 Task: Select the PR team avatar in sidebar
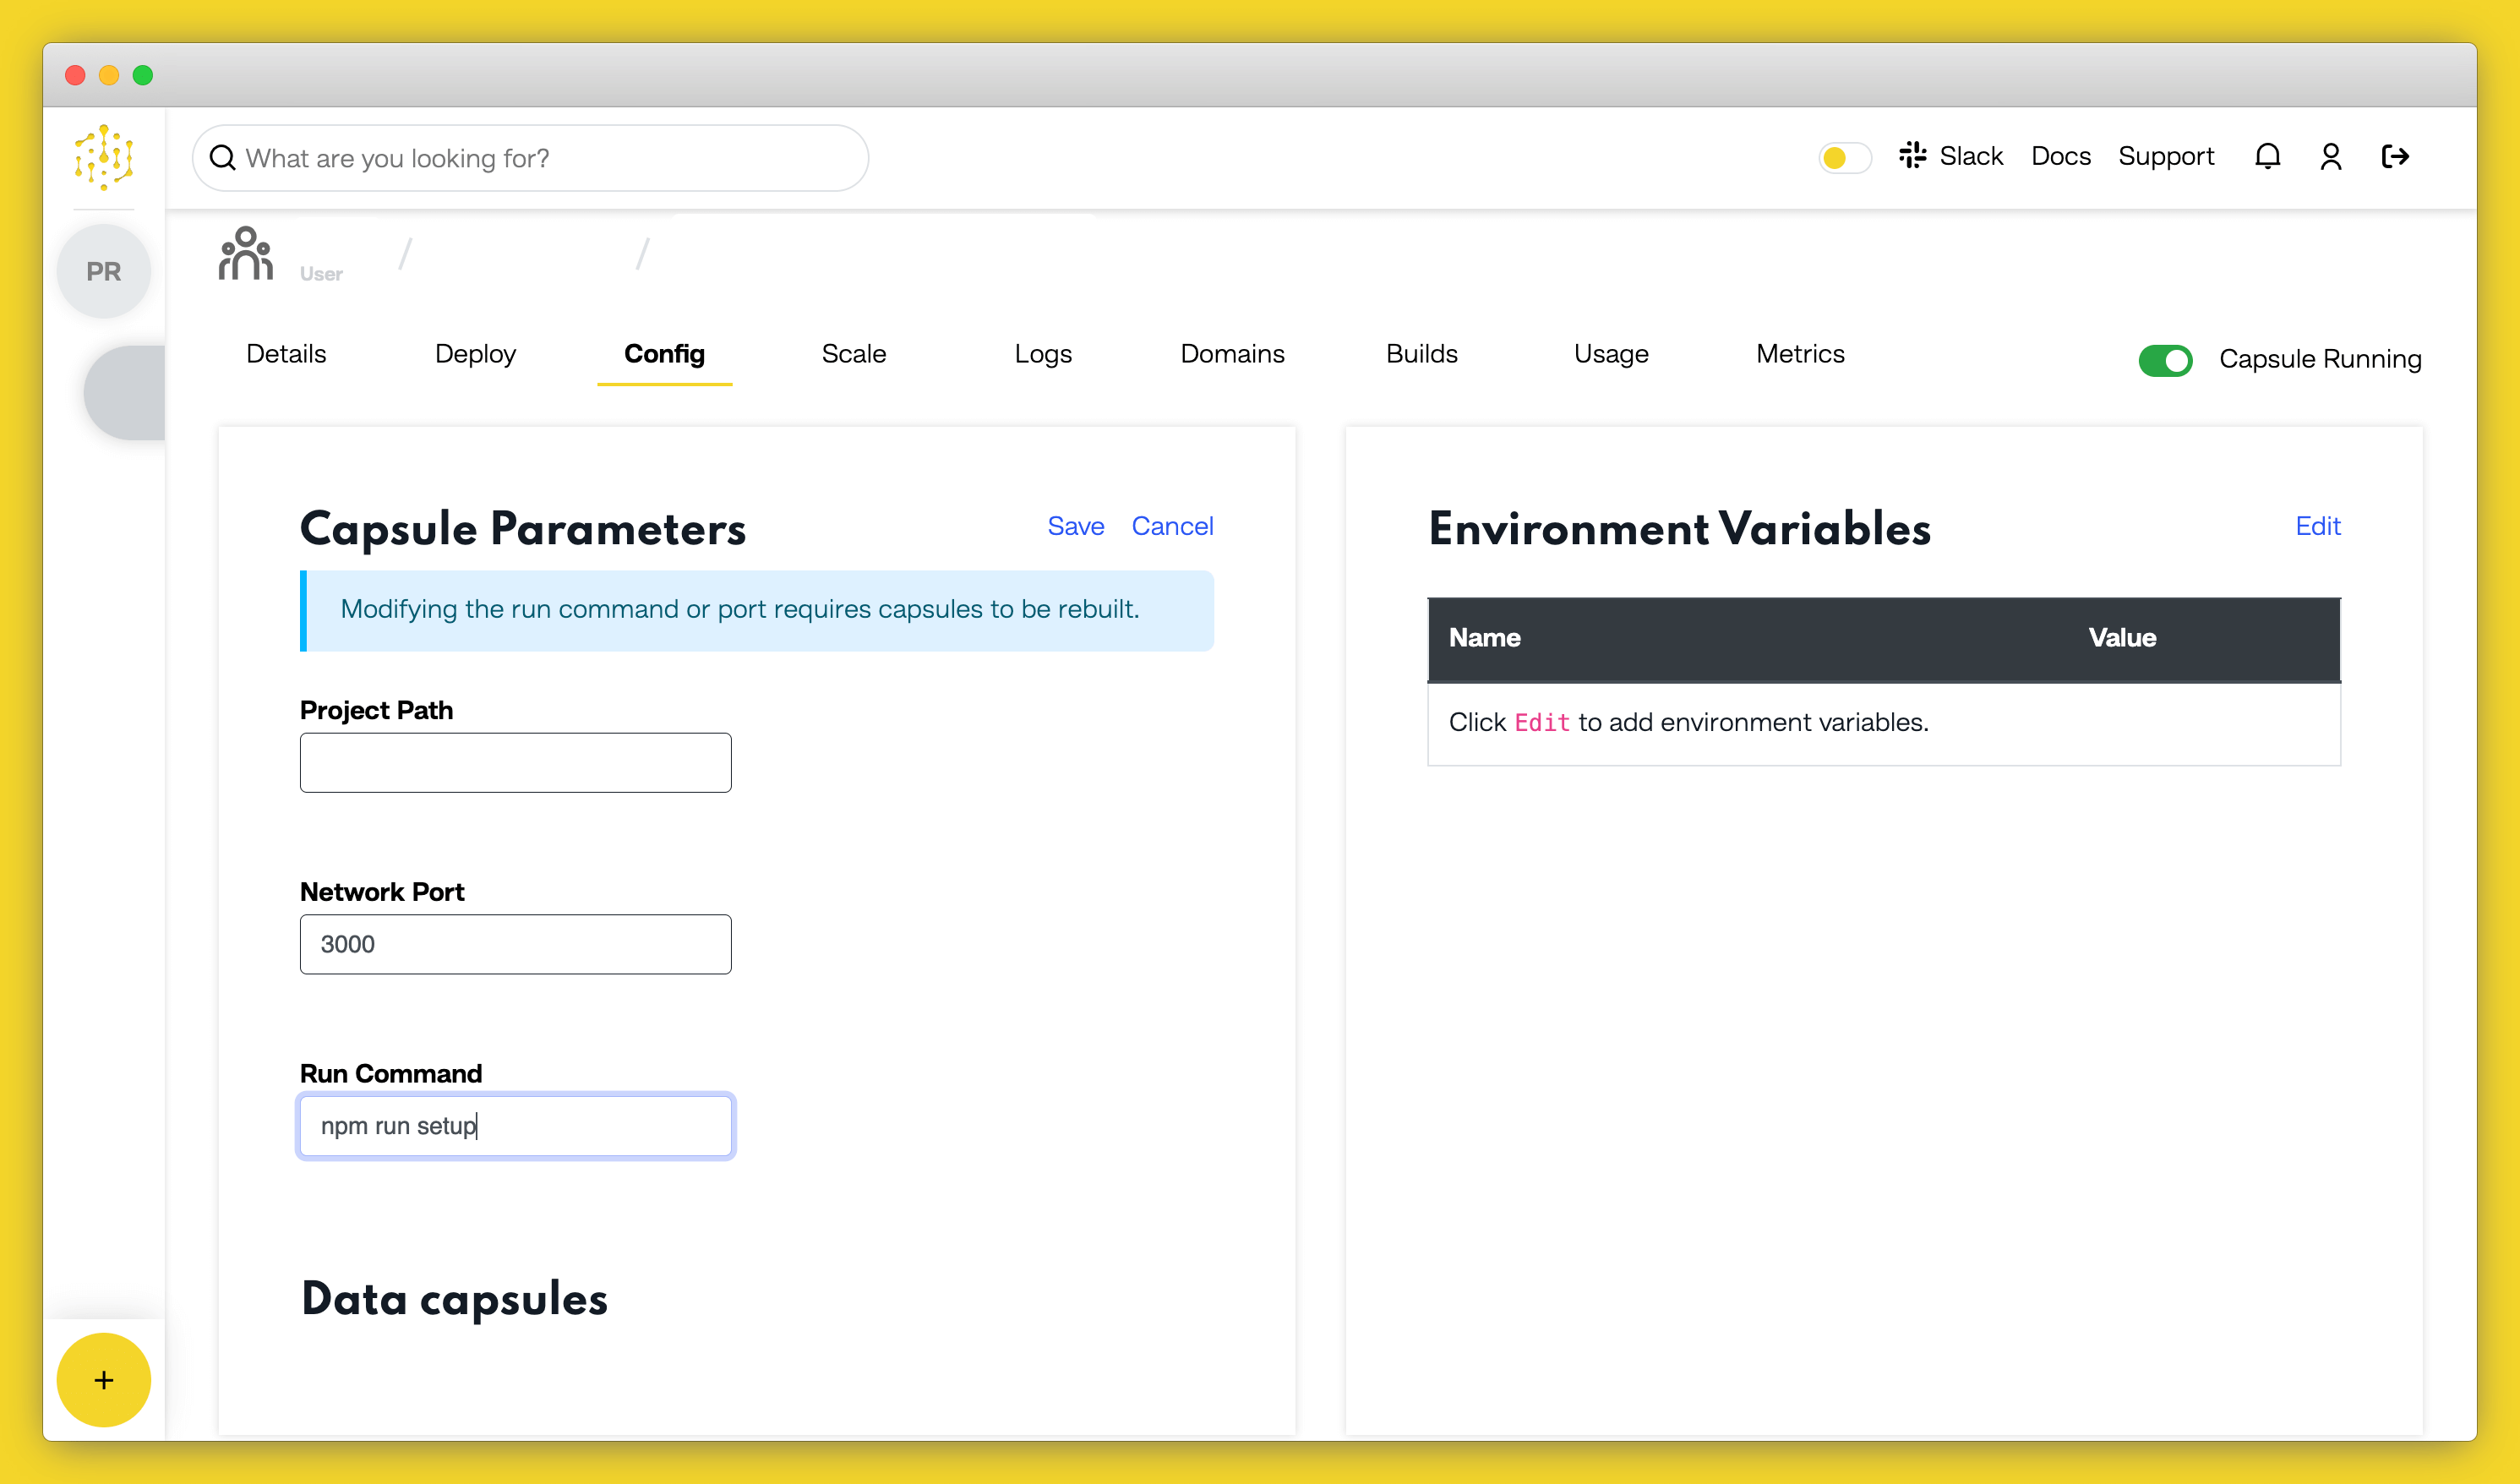click(103, 271)
